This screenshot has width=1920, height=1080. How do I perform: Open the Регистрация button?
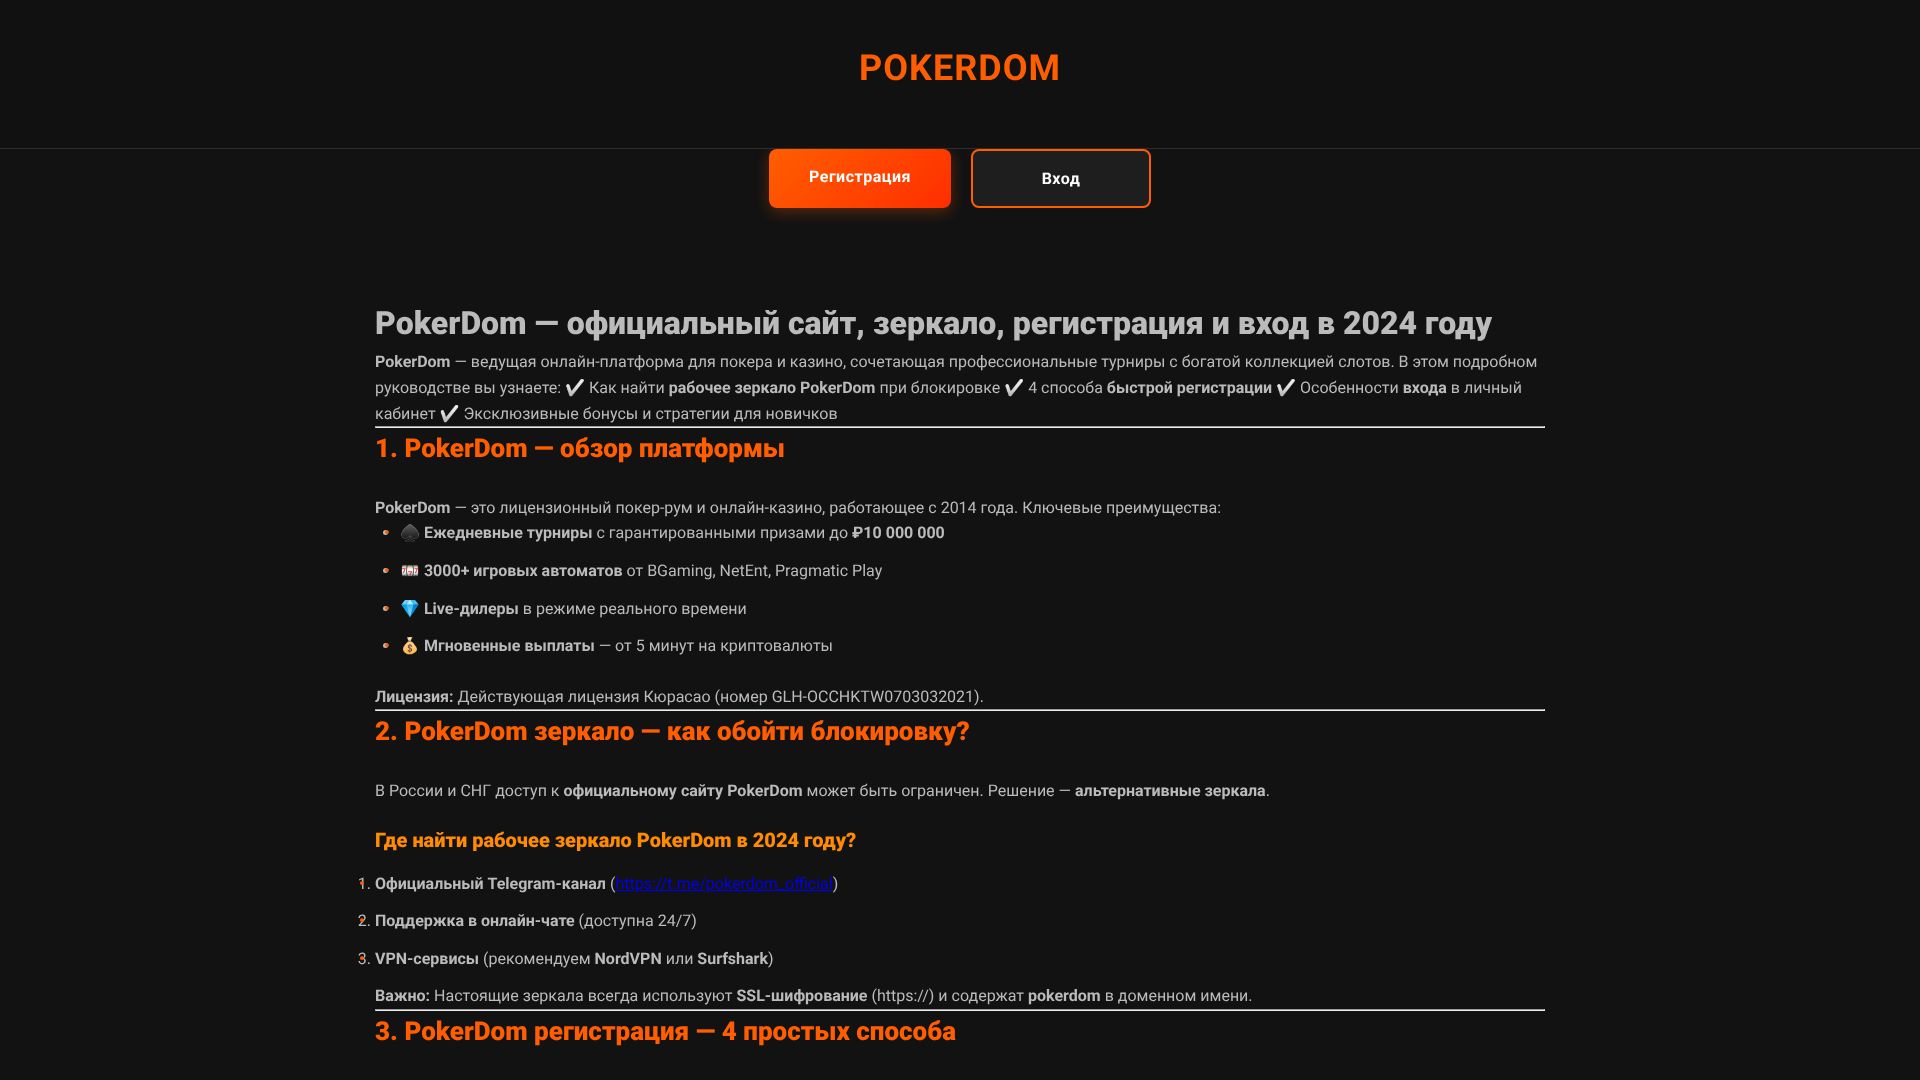[x=860, y=178]
